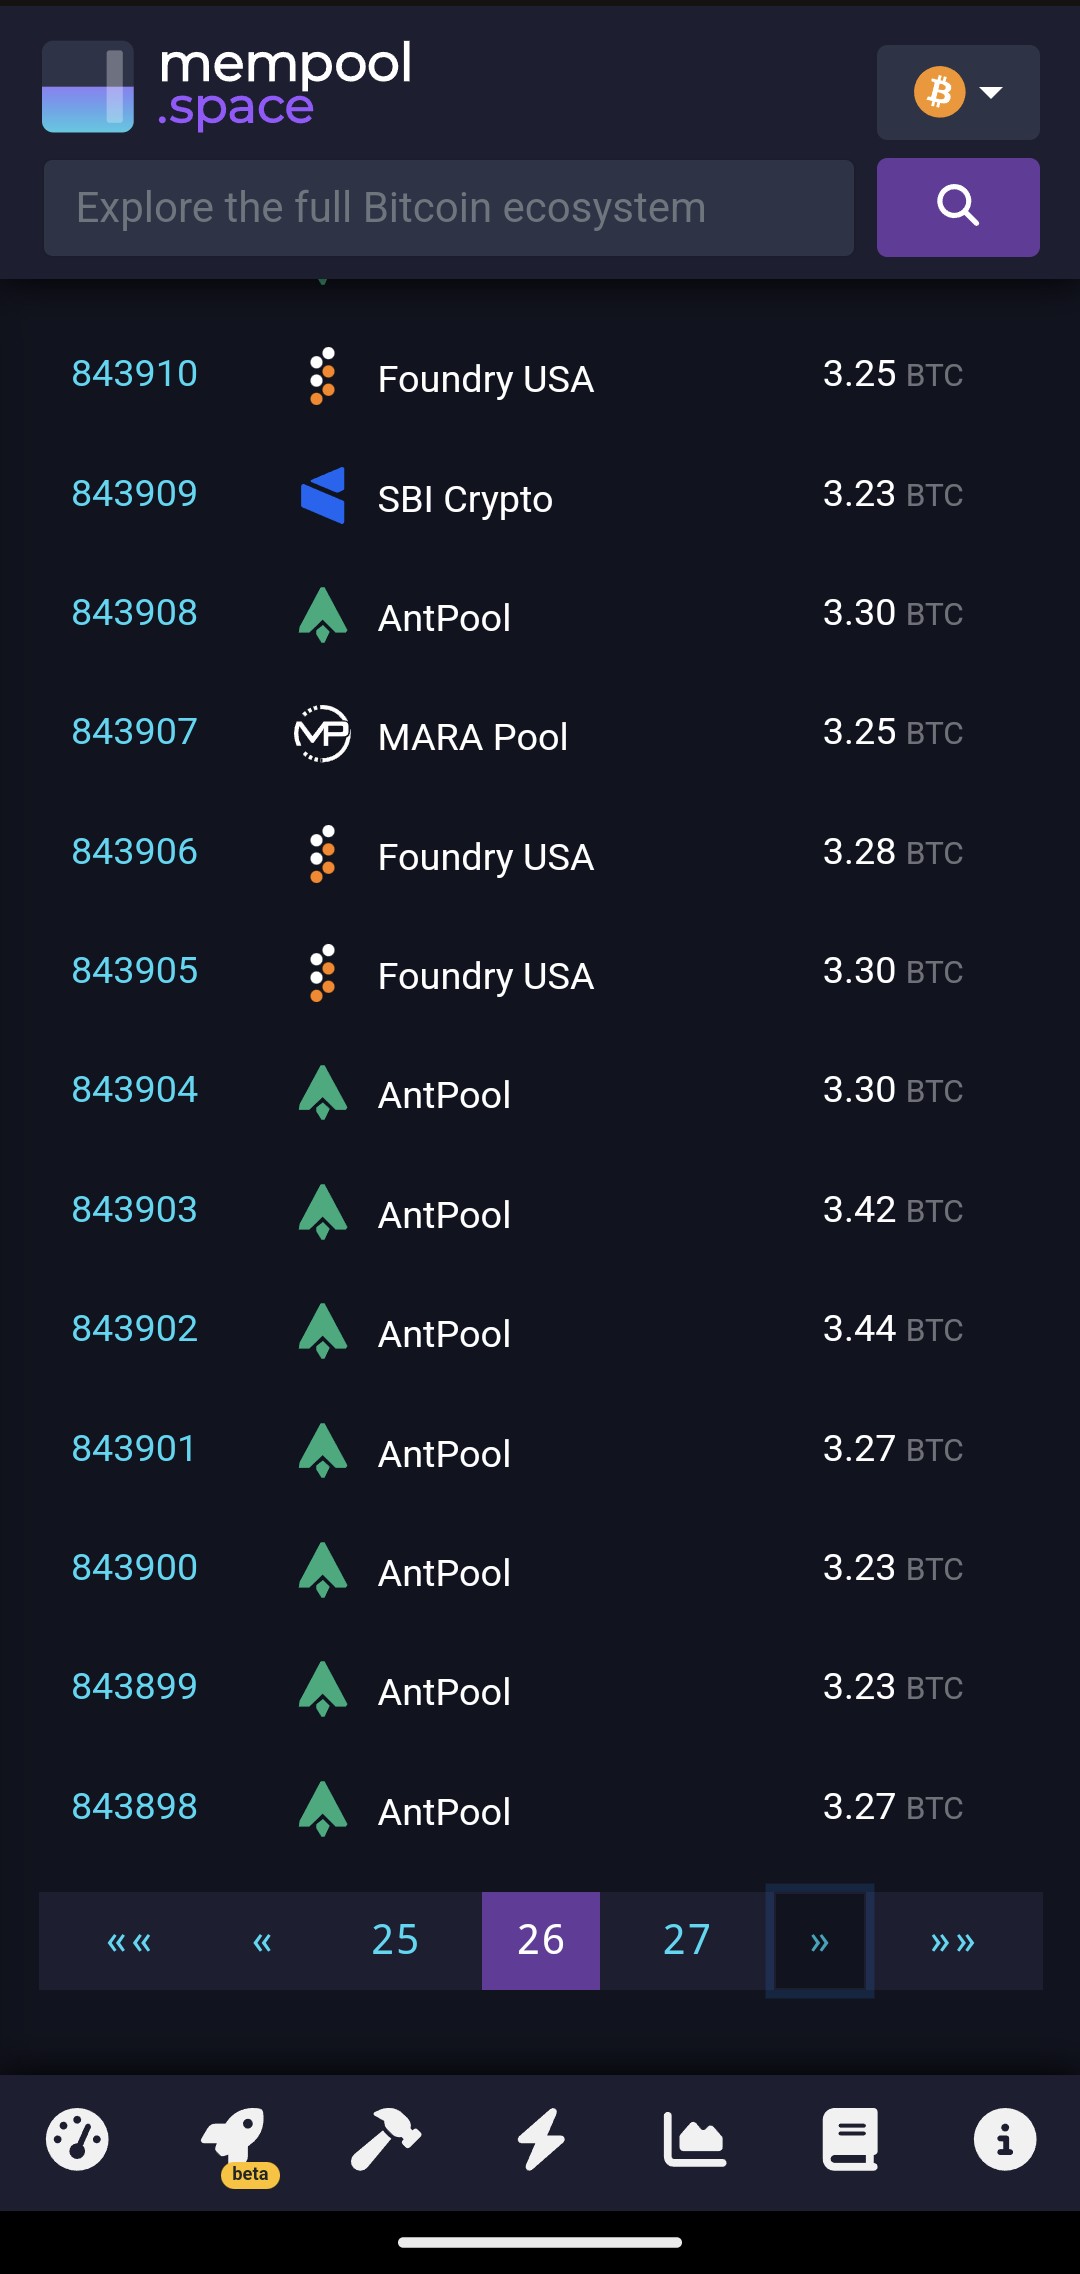Open the graphs chart icon
The image size is (1080, 2274).
(695, 2139)
